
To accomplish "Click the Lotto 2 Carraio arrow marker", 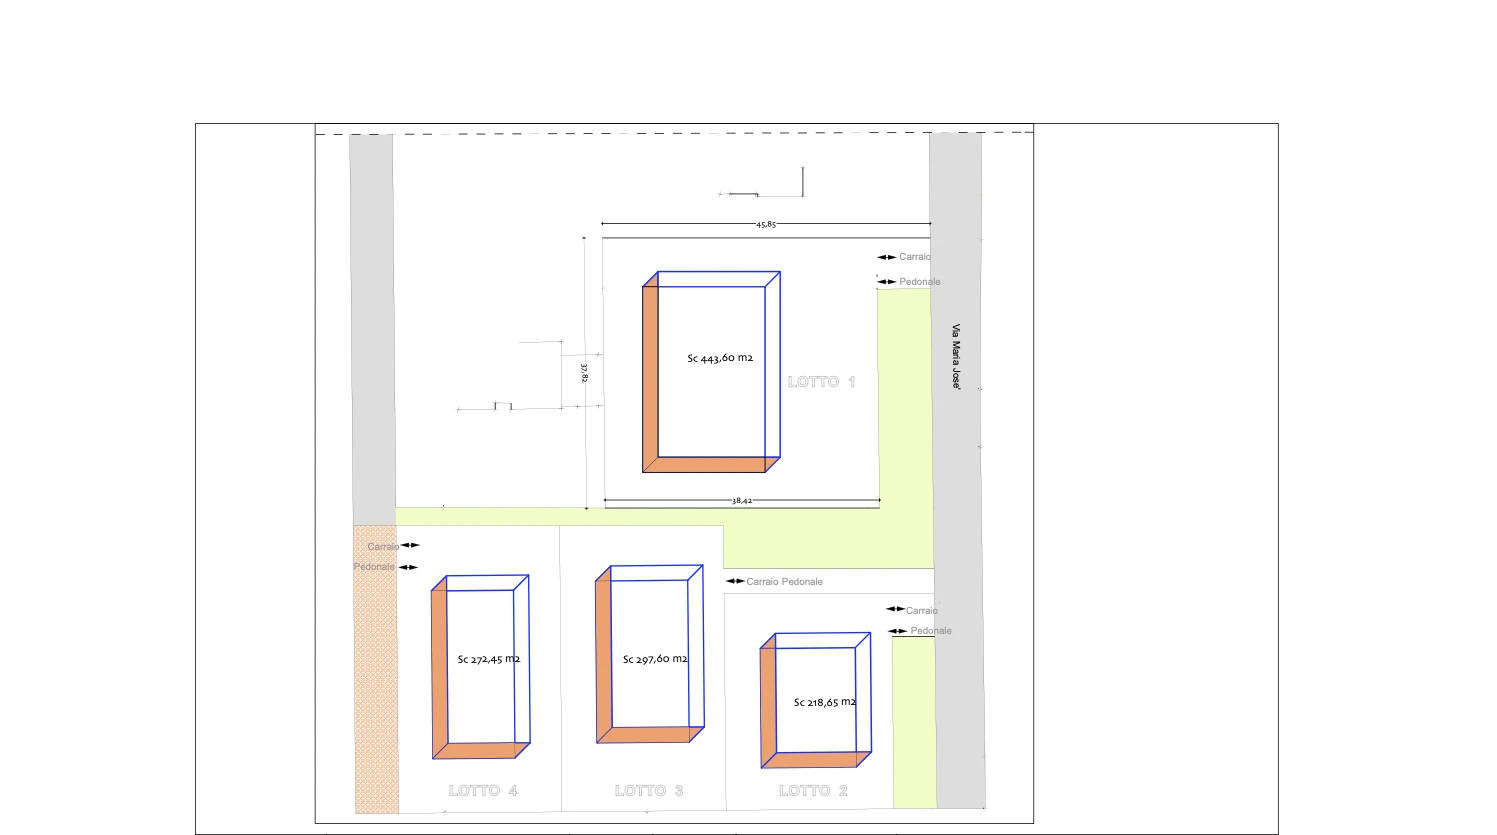I will [895, 609].
